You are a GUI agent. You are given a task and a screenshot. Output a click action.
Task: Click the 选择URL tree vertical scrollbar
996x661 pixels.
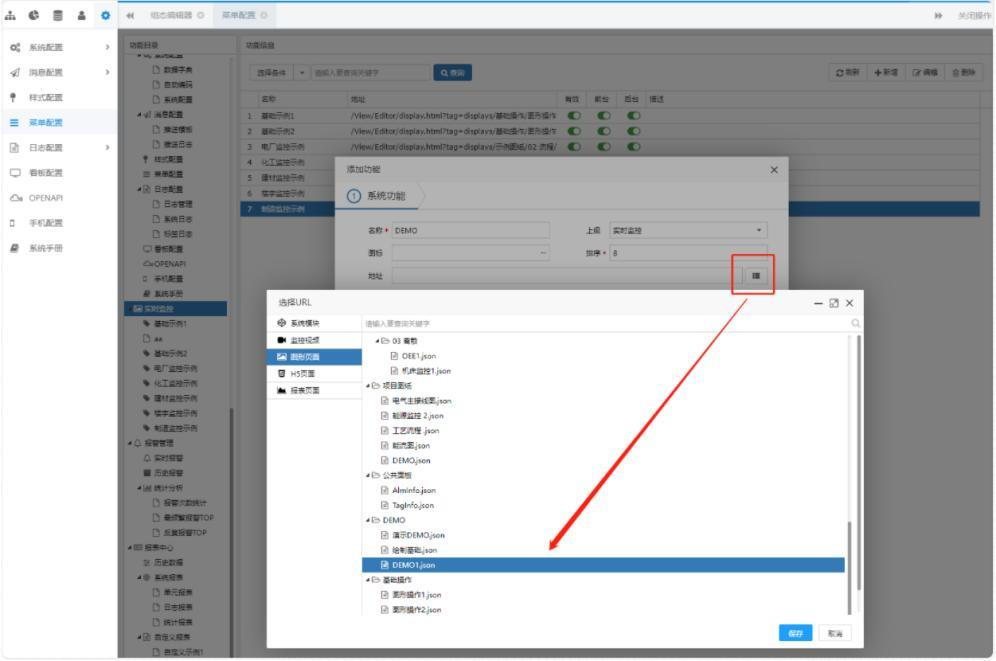pos(849,567)
